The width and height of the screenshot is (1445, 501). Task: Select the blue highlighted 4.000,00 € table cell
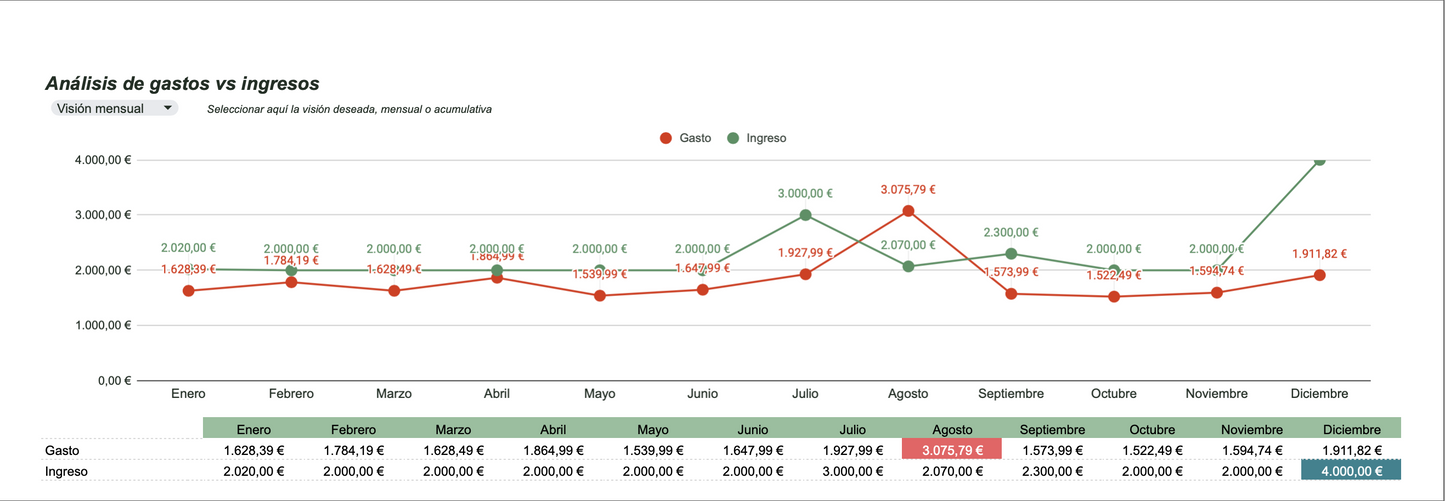[1350, 471]
